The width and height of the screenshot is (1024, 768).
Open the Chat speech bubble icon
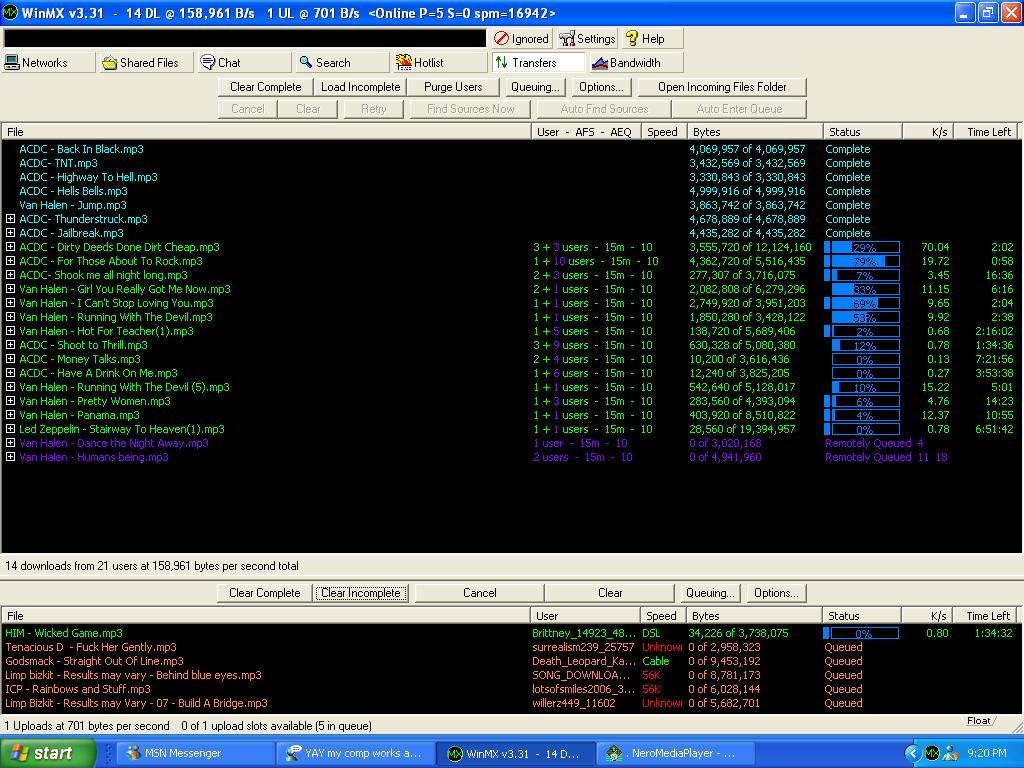tap(208, 63)
